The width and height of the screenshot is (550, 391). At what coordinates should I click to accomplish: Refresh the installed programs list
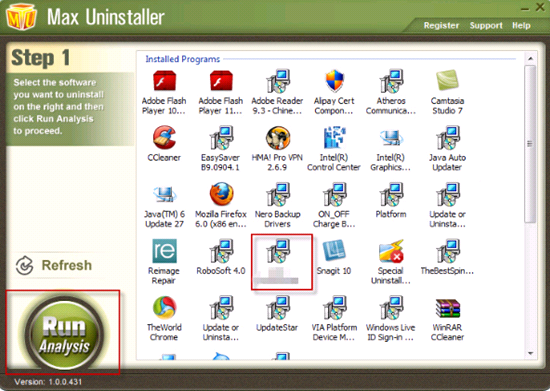(54, 265)
